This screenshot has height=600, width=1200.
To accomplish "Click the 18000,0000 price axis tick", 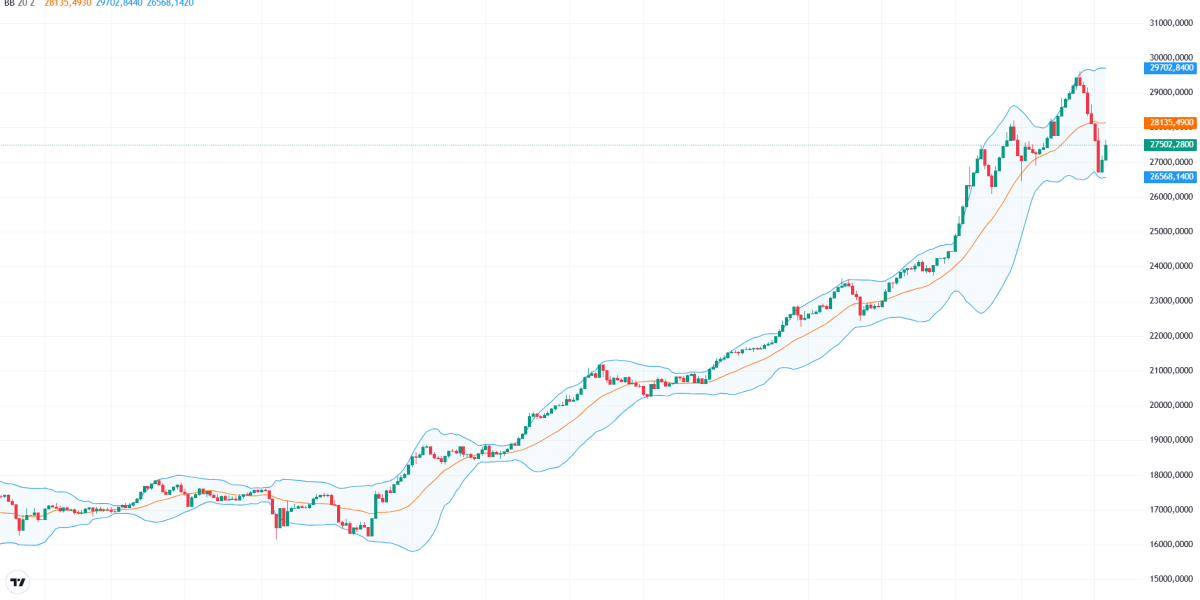I will pyautogui.click(x=1172, y=475).
